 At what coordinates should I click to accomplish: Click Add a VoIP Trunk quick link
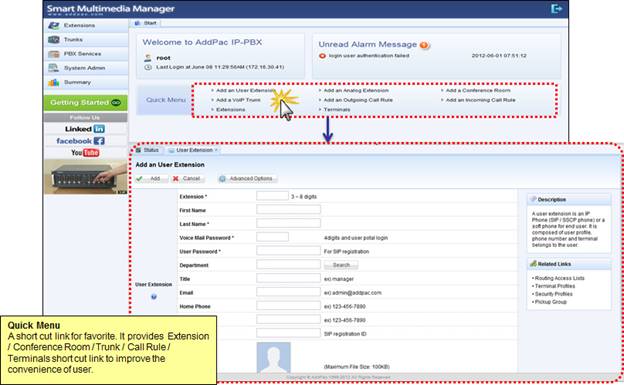pyautogui.click(x=238, y=100)
